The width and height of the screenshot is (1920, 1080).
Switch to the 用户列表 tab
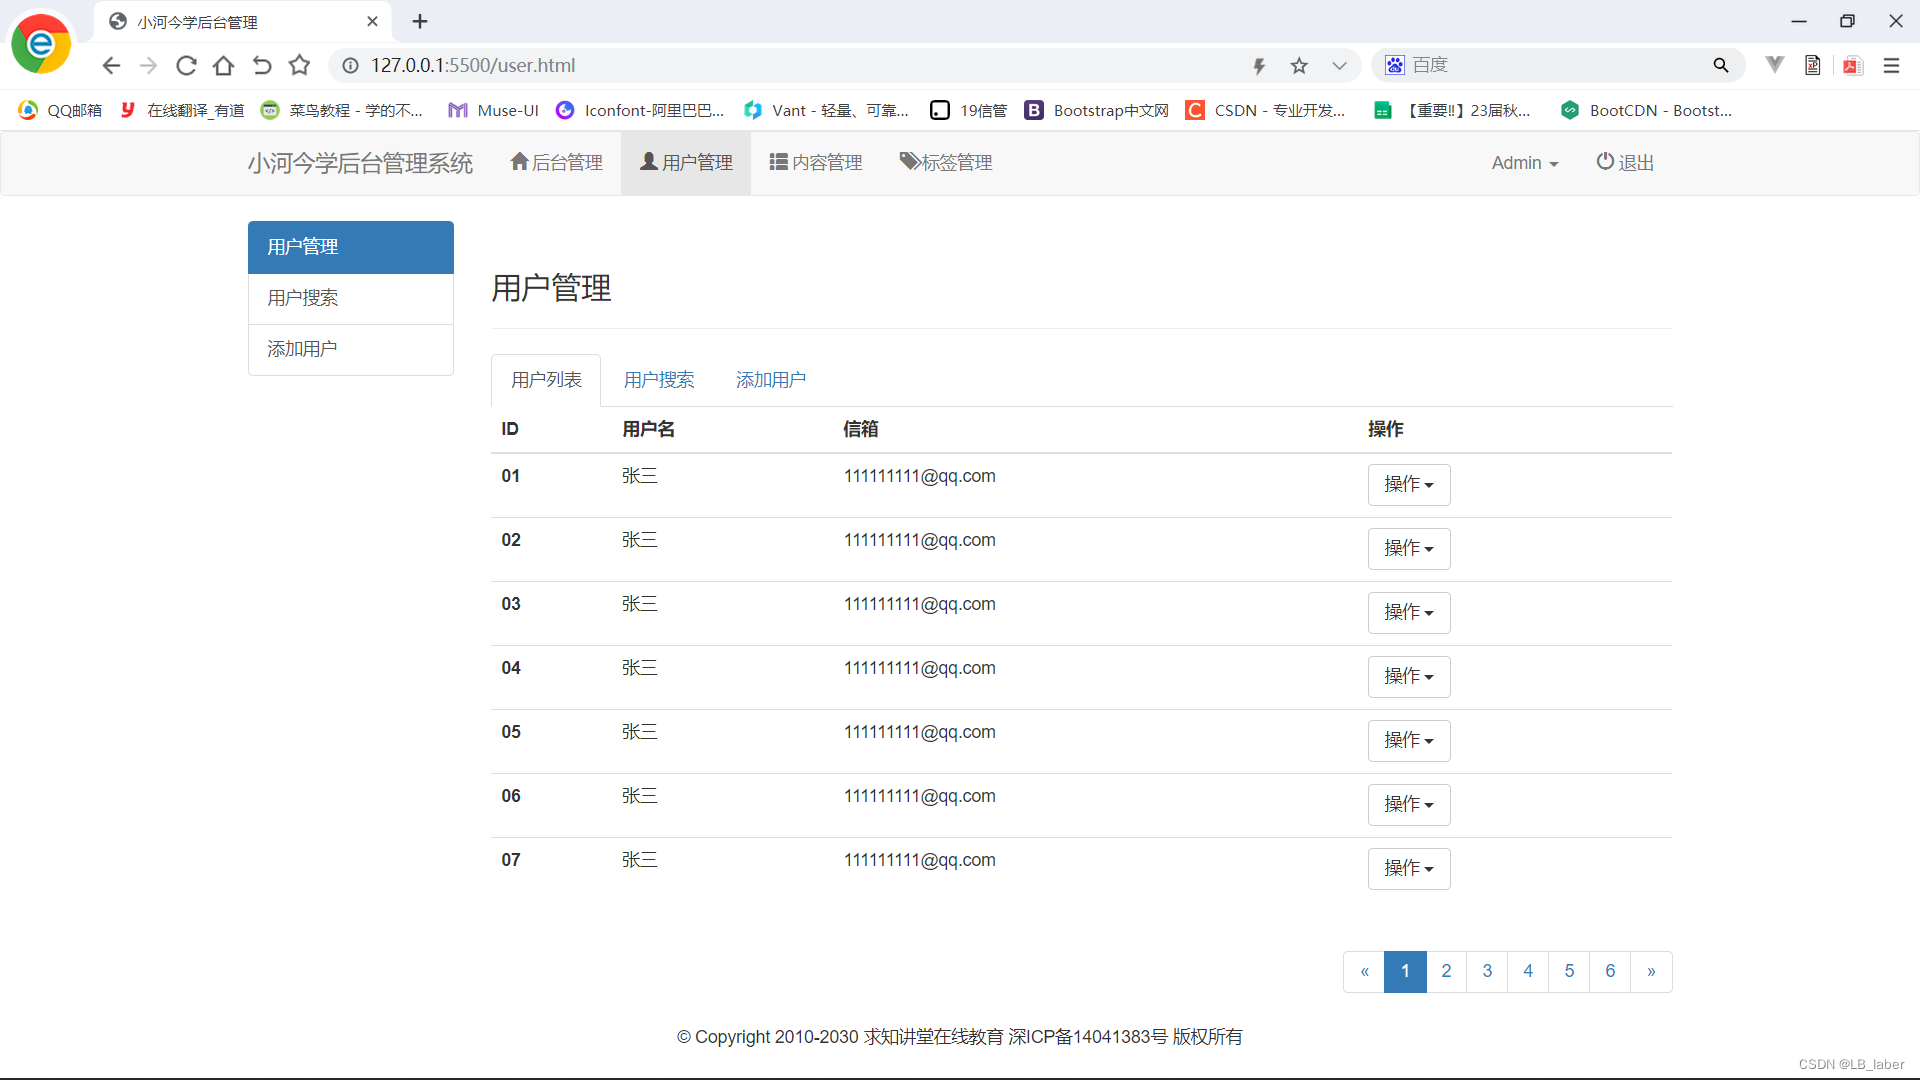[x=546, y=380]
